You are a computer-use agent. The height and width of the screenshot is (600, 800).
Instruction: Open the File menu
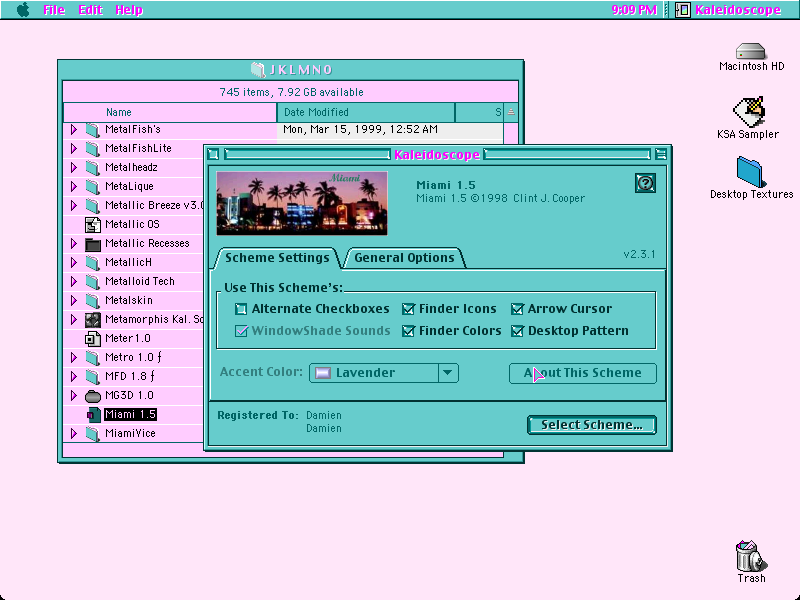tap(54, 10)
